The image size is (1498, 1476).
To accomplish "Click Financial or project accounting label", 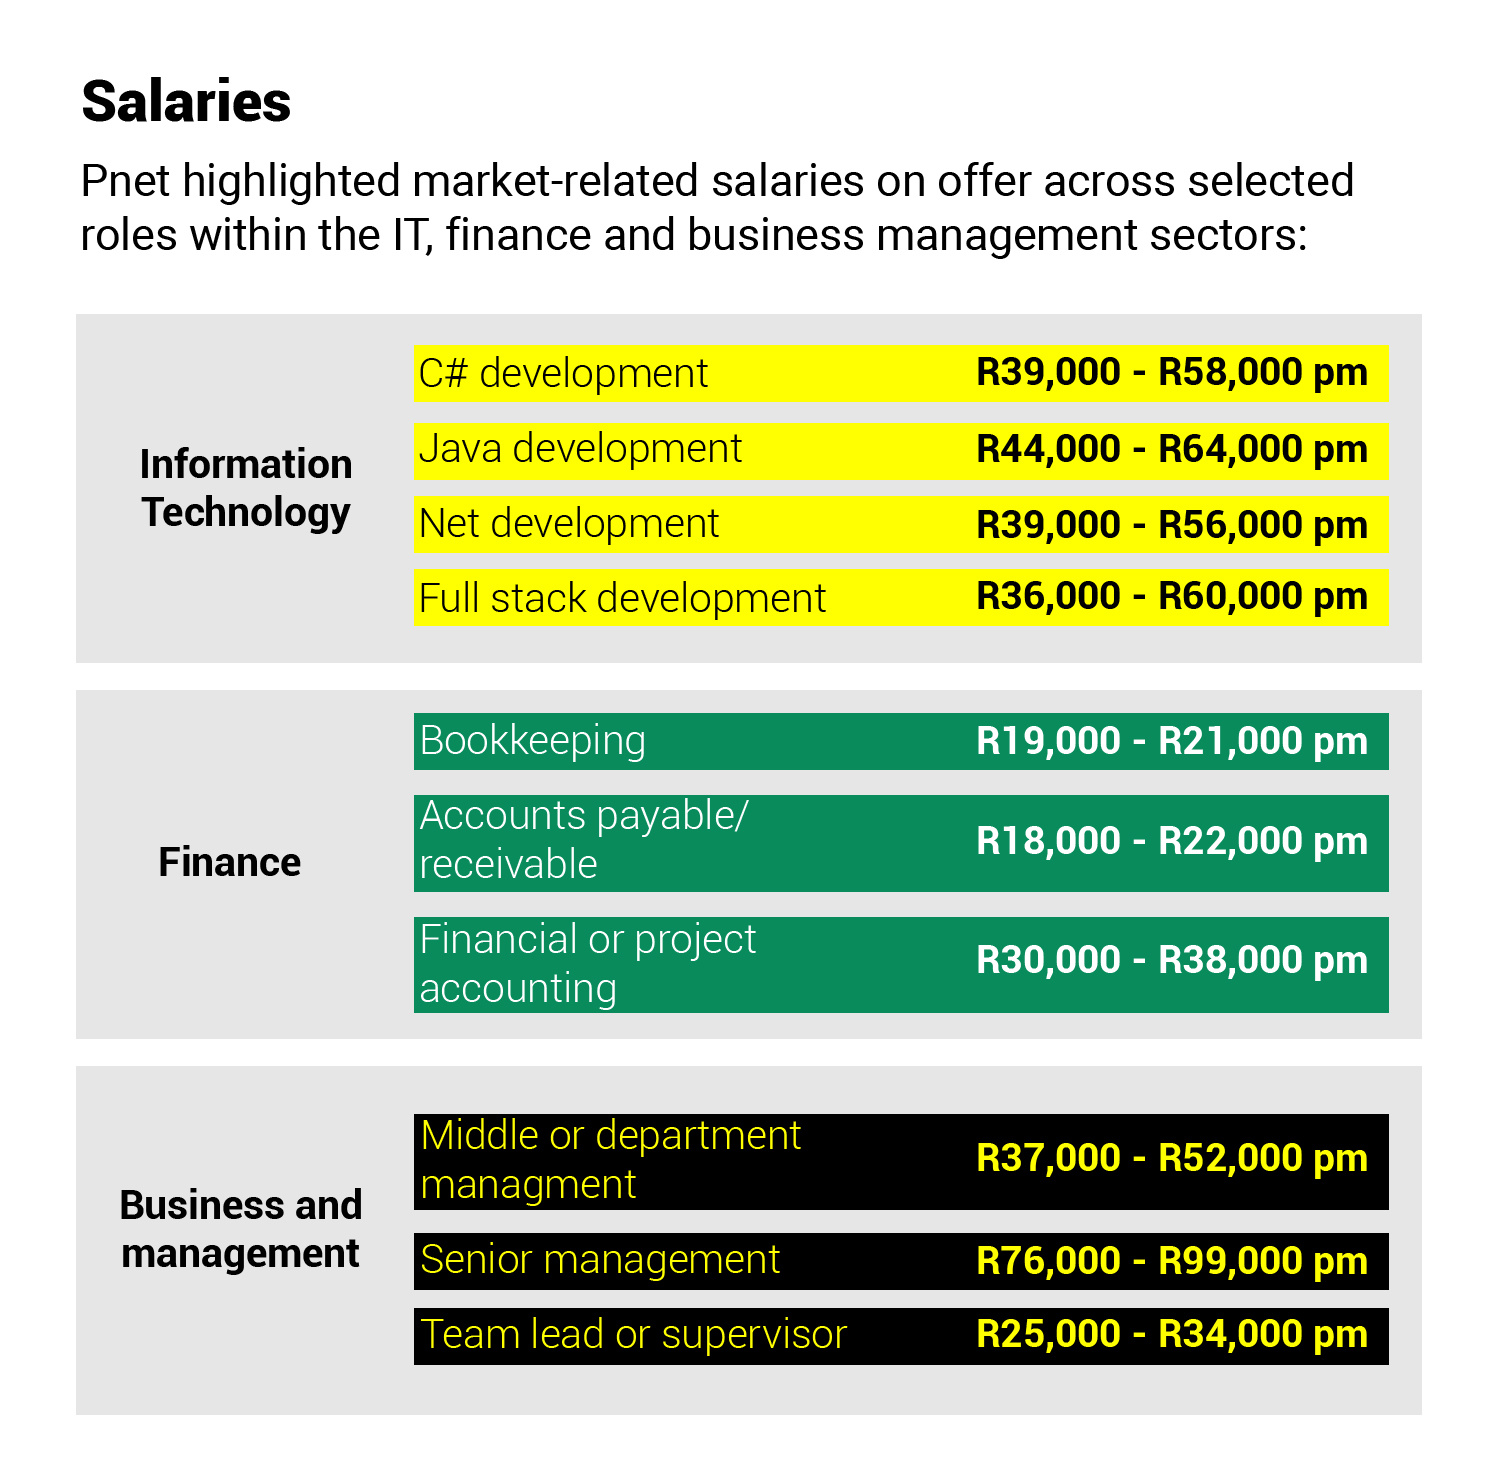I will (588, 964).
